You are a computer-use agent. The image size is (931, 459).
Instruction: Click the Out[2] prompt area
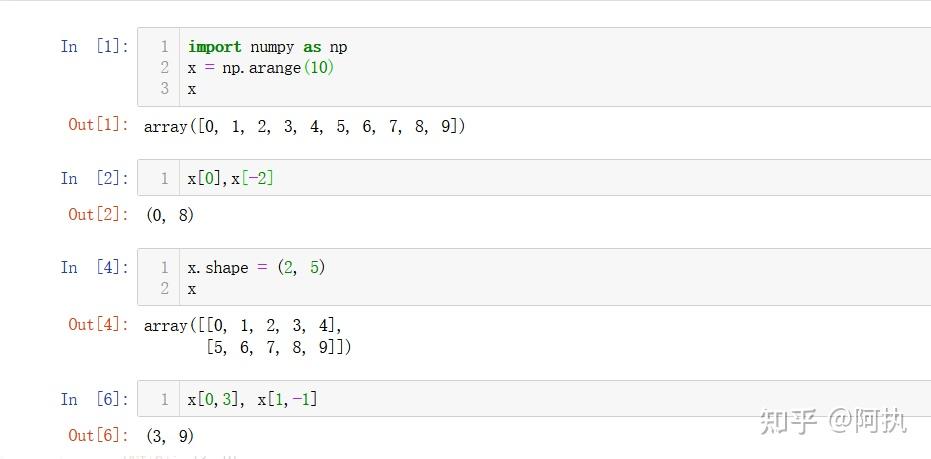pos(99,214)
